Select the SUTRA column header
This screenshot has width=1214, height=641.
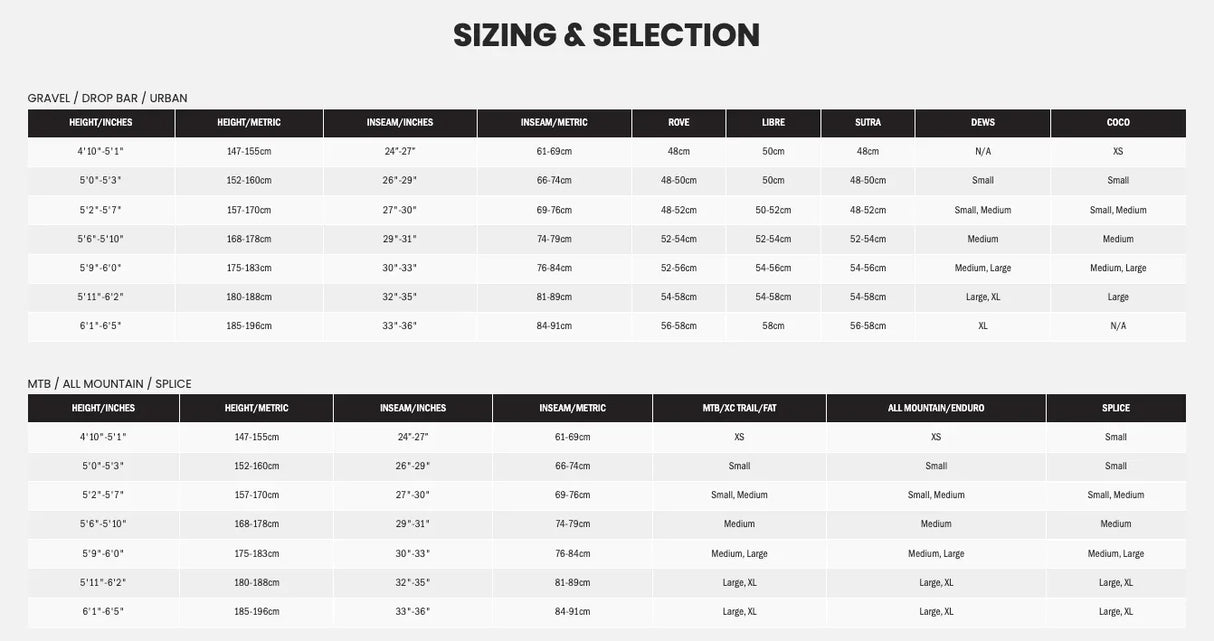point(868,123)
